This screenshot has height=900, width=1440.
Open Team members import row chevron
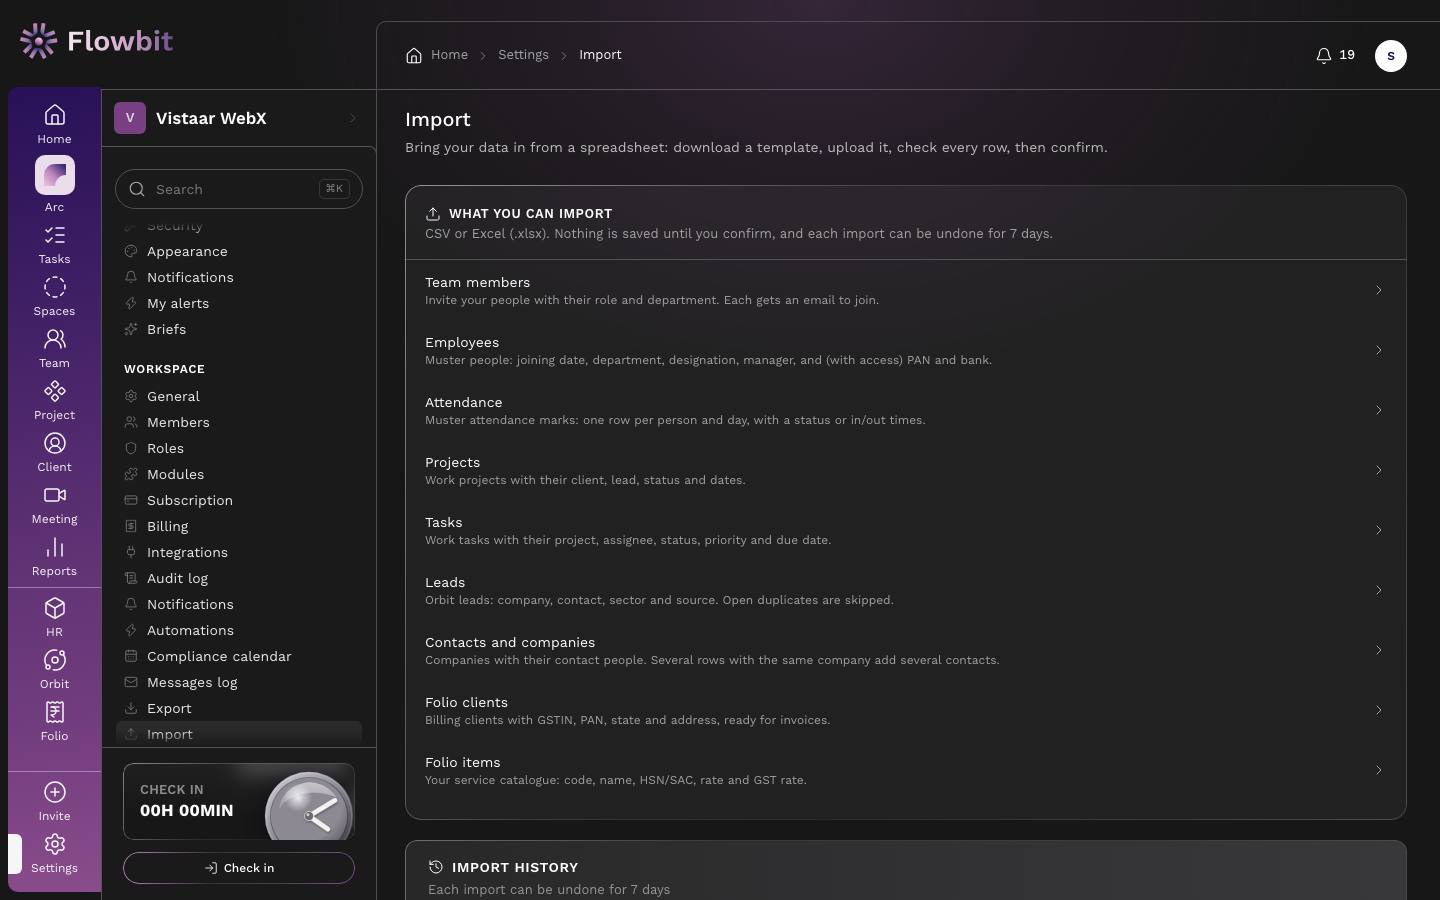point(1378,290)
